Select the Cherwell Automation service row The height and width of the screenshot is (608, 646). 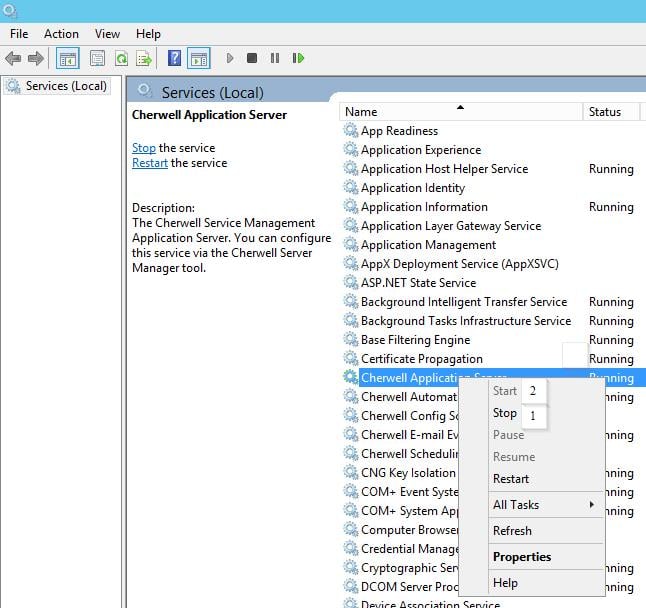click(400, 397)
